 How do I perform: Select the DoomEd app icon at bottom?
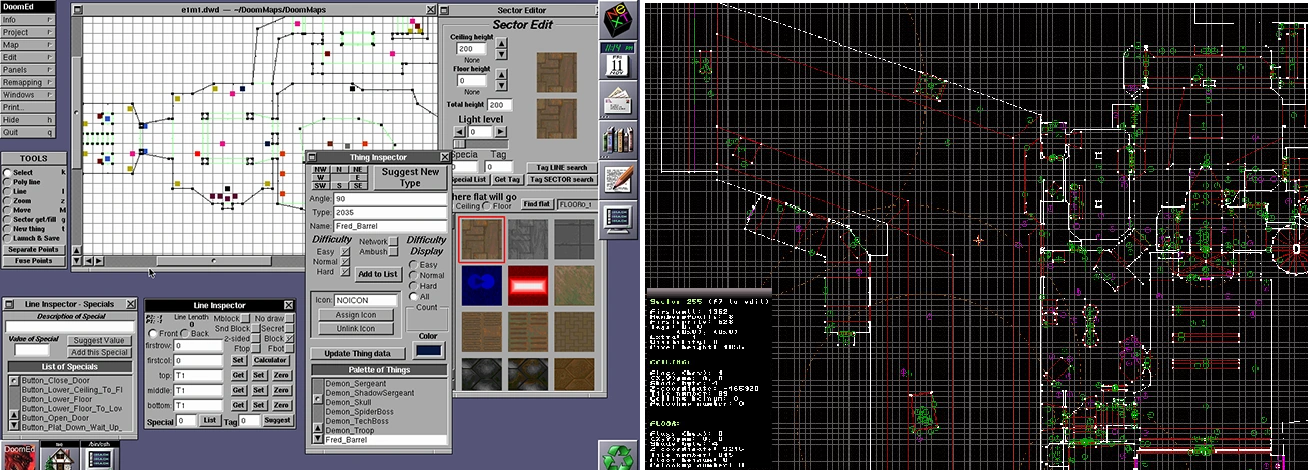click(19, 453)
